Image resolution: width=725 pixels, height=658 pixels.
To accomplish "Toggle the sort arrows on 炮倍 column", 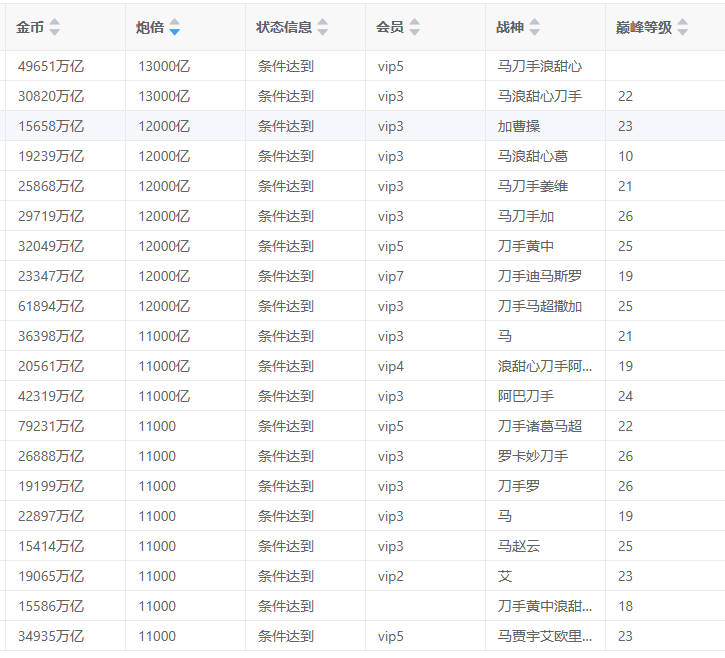I will pyautogui.click(x=174, y=27).
